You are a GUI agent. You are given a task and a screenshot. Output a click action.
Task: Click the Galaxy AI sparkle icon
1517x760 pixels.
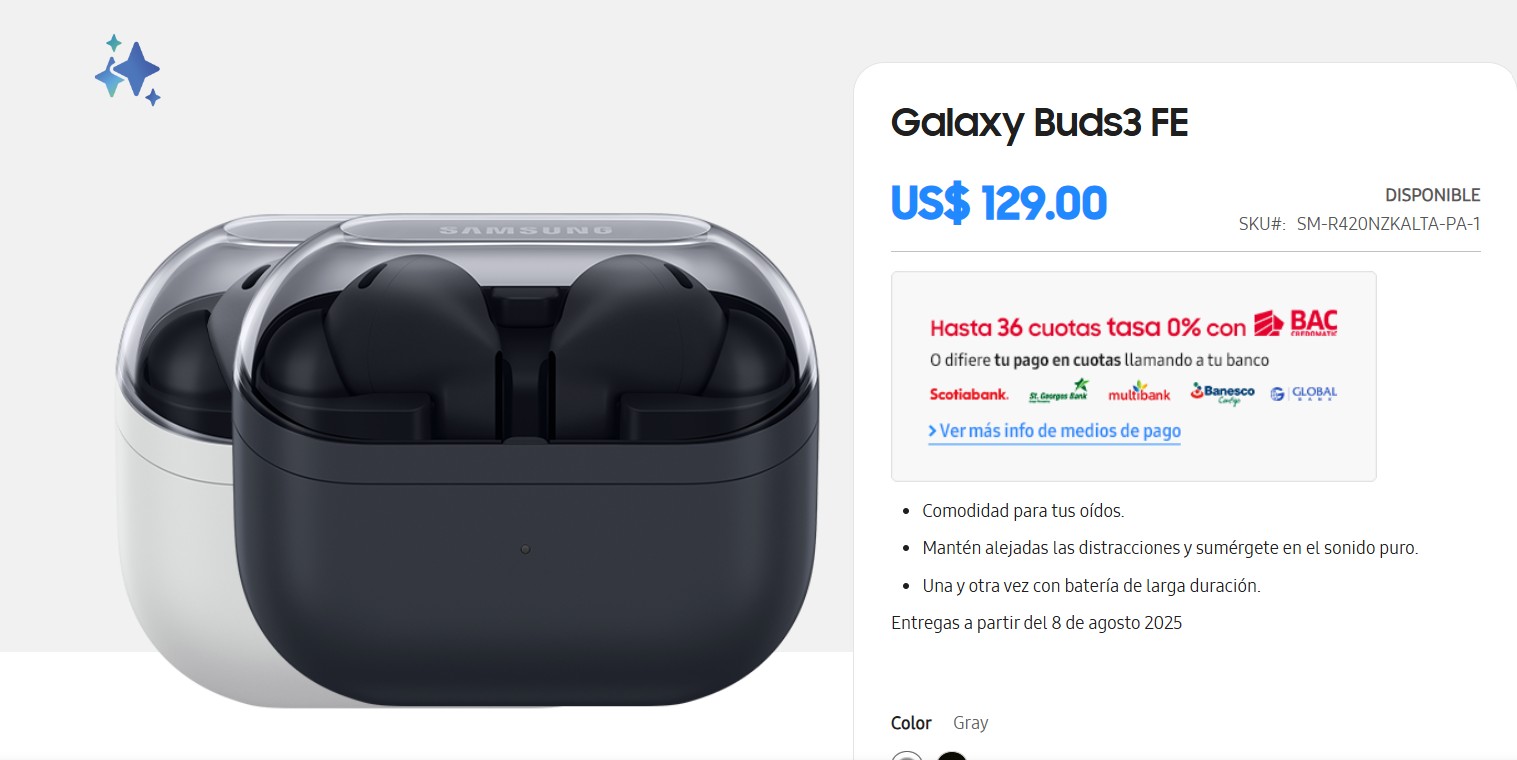[x=128, y=70]
